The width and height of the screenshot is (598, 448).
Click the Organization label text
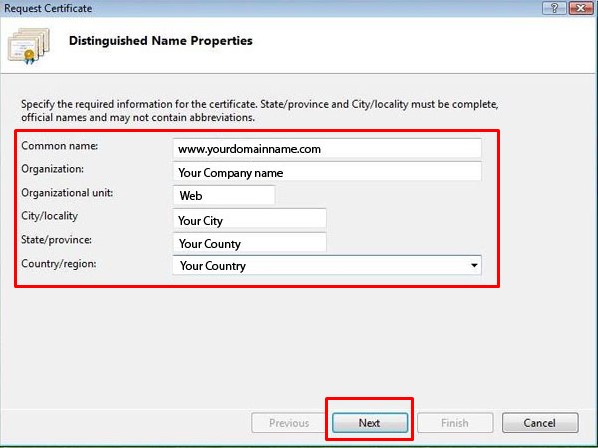coord(52,169)
